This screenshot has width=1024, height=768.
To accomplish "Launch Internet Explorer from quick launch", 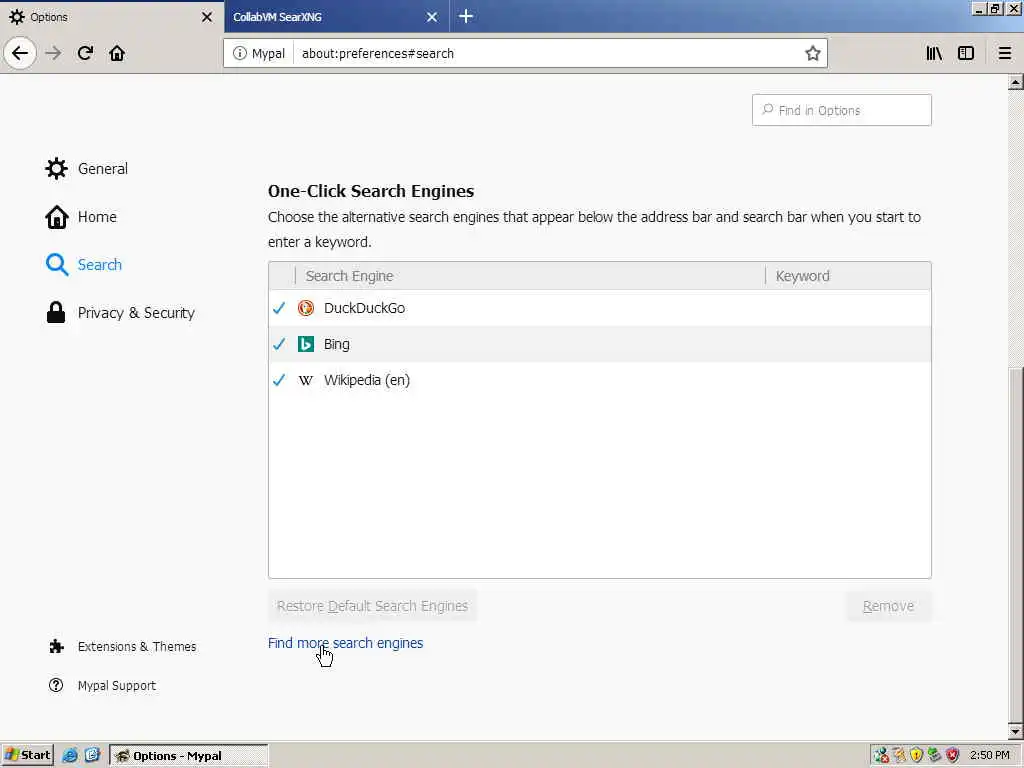I will pos(69,756).
